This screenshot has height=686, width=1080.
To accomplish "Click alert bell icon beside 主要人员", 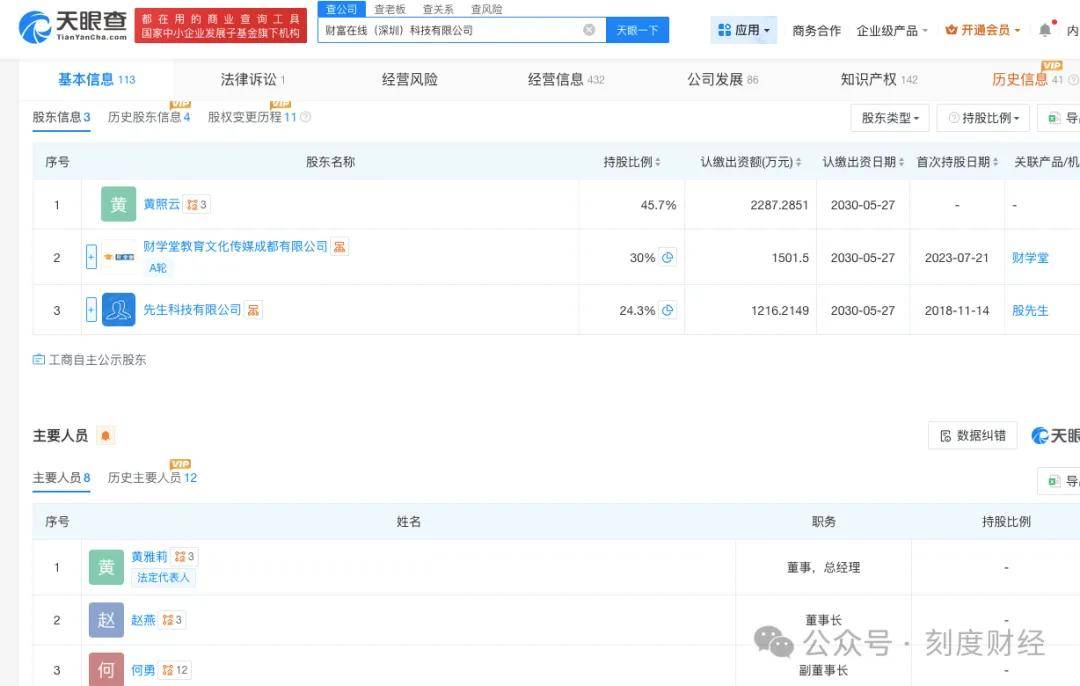I will coord(105,436).
